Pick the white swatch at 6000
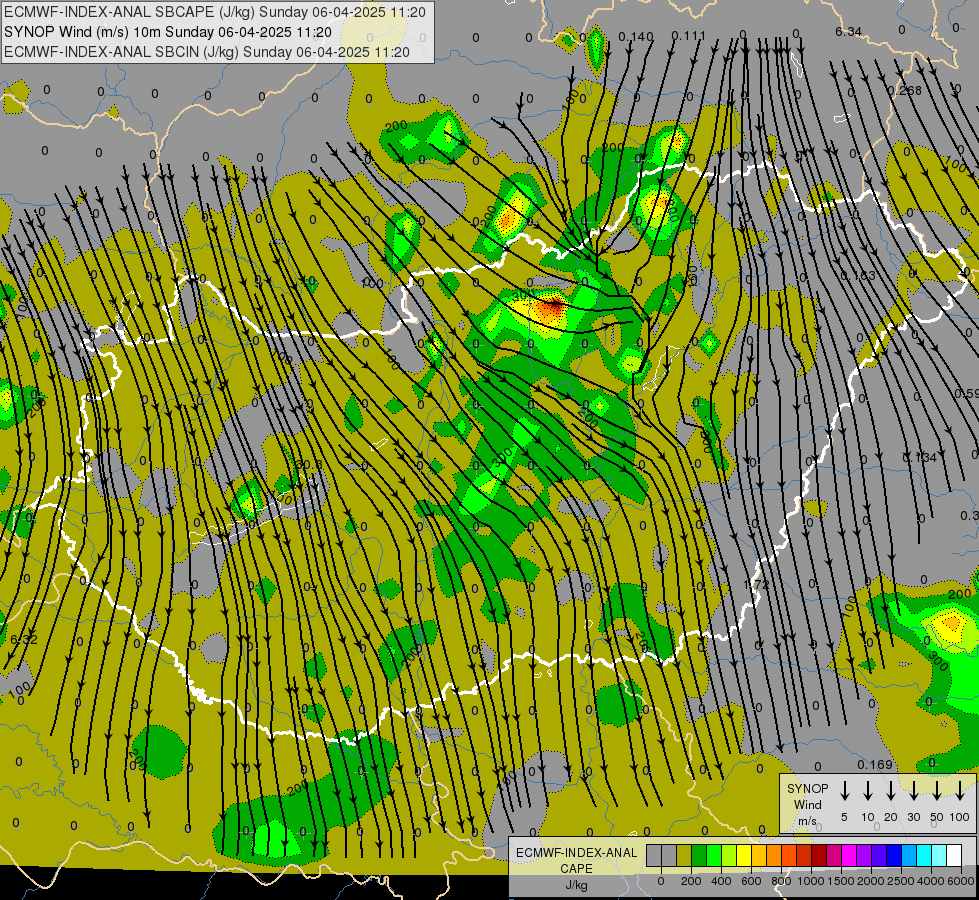This screenshot has height=900, width=979. pyautogui.click(x=955, y=855)
